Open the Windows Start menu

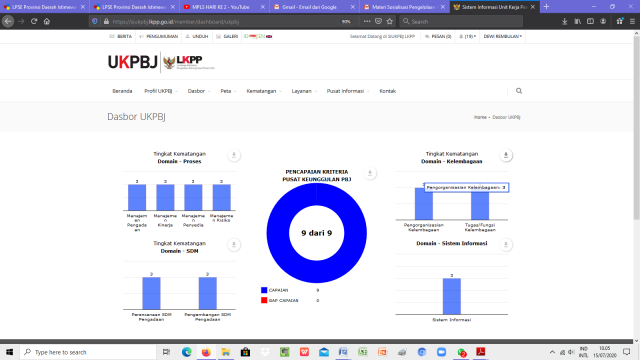pos(9,352)
